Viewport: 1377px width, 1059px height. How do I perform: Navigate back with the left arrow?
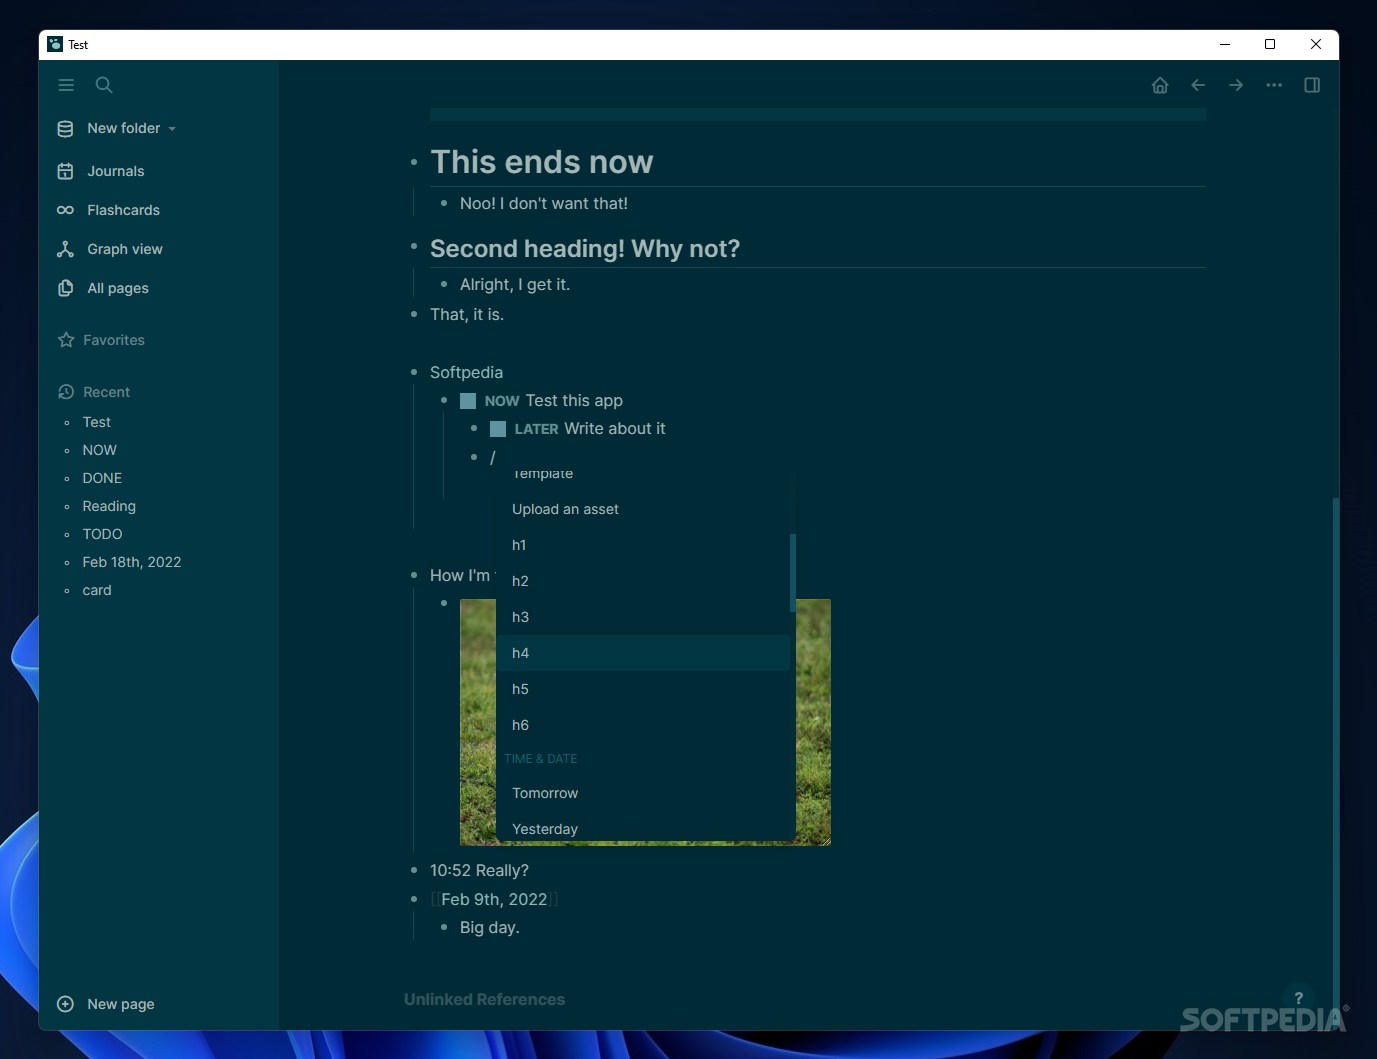click(x=1198, y=85)
